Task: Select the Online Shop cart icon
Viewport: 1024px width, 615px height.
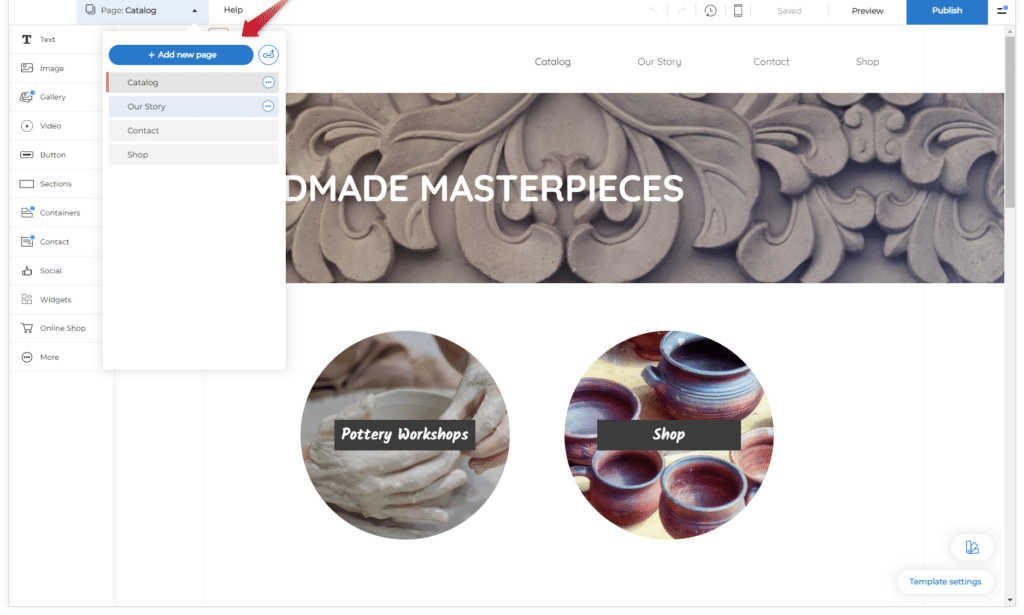Action: coord(27,328)
